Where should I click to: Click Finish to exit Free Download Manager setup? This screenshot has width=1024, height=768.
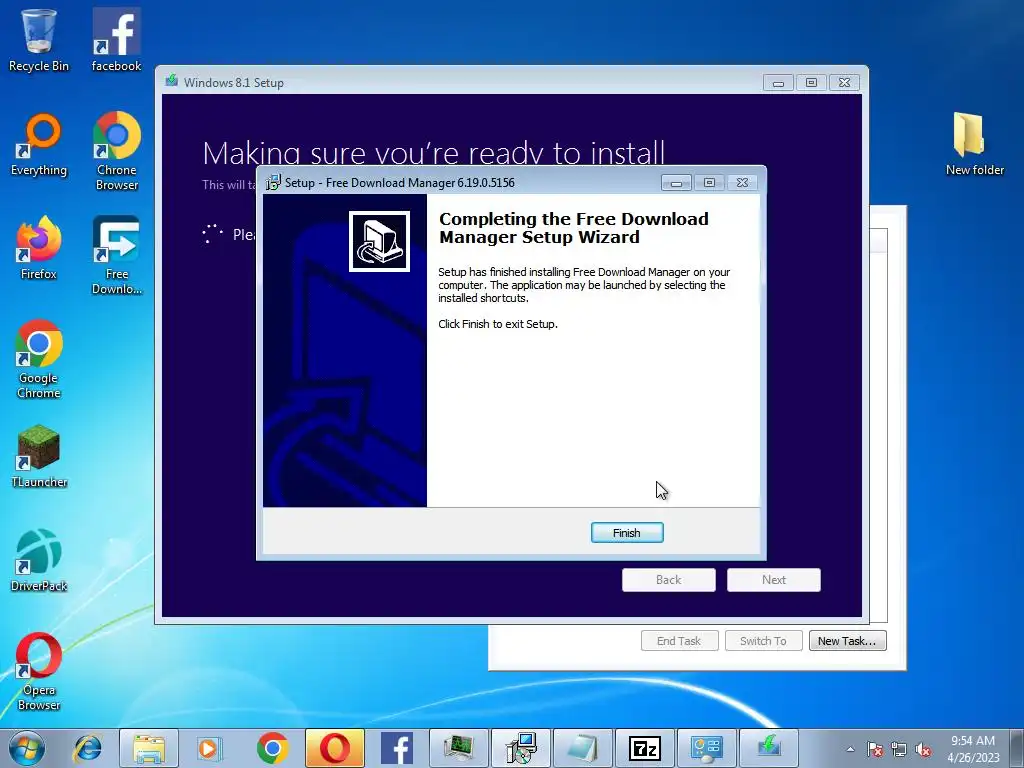click(627, 533)
